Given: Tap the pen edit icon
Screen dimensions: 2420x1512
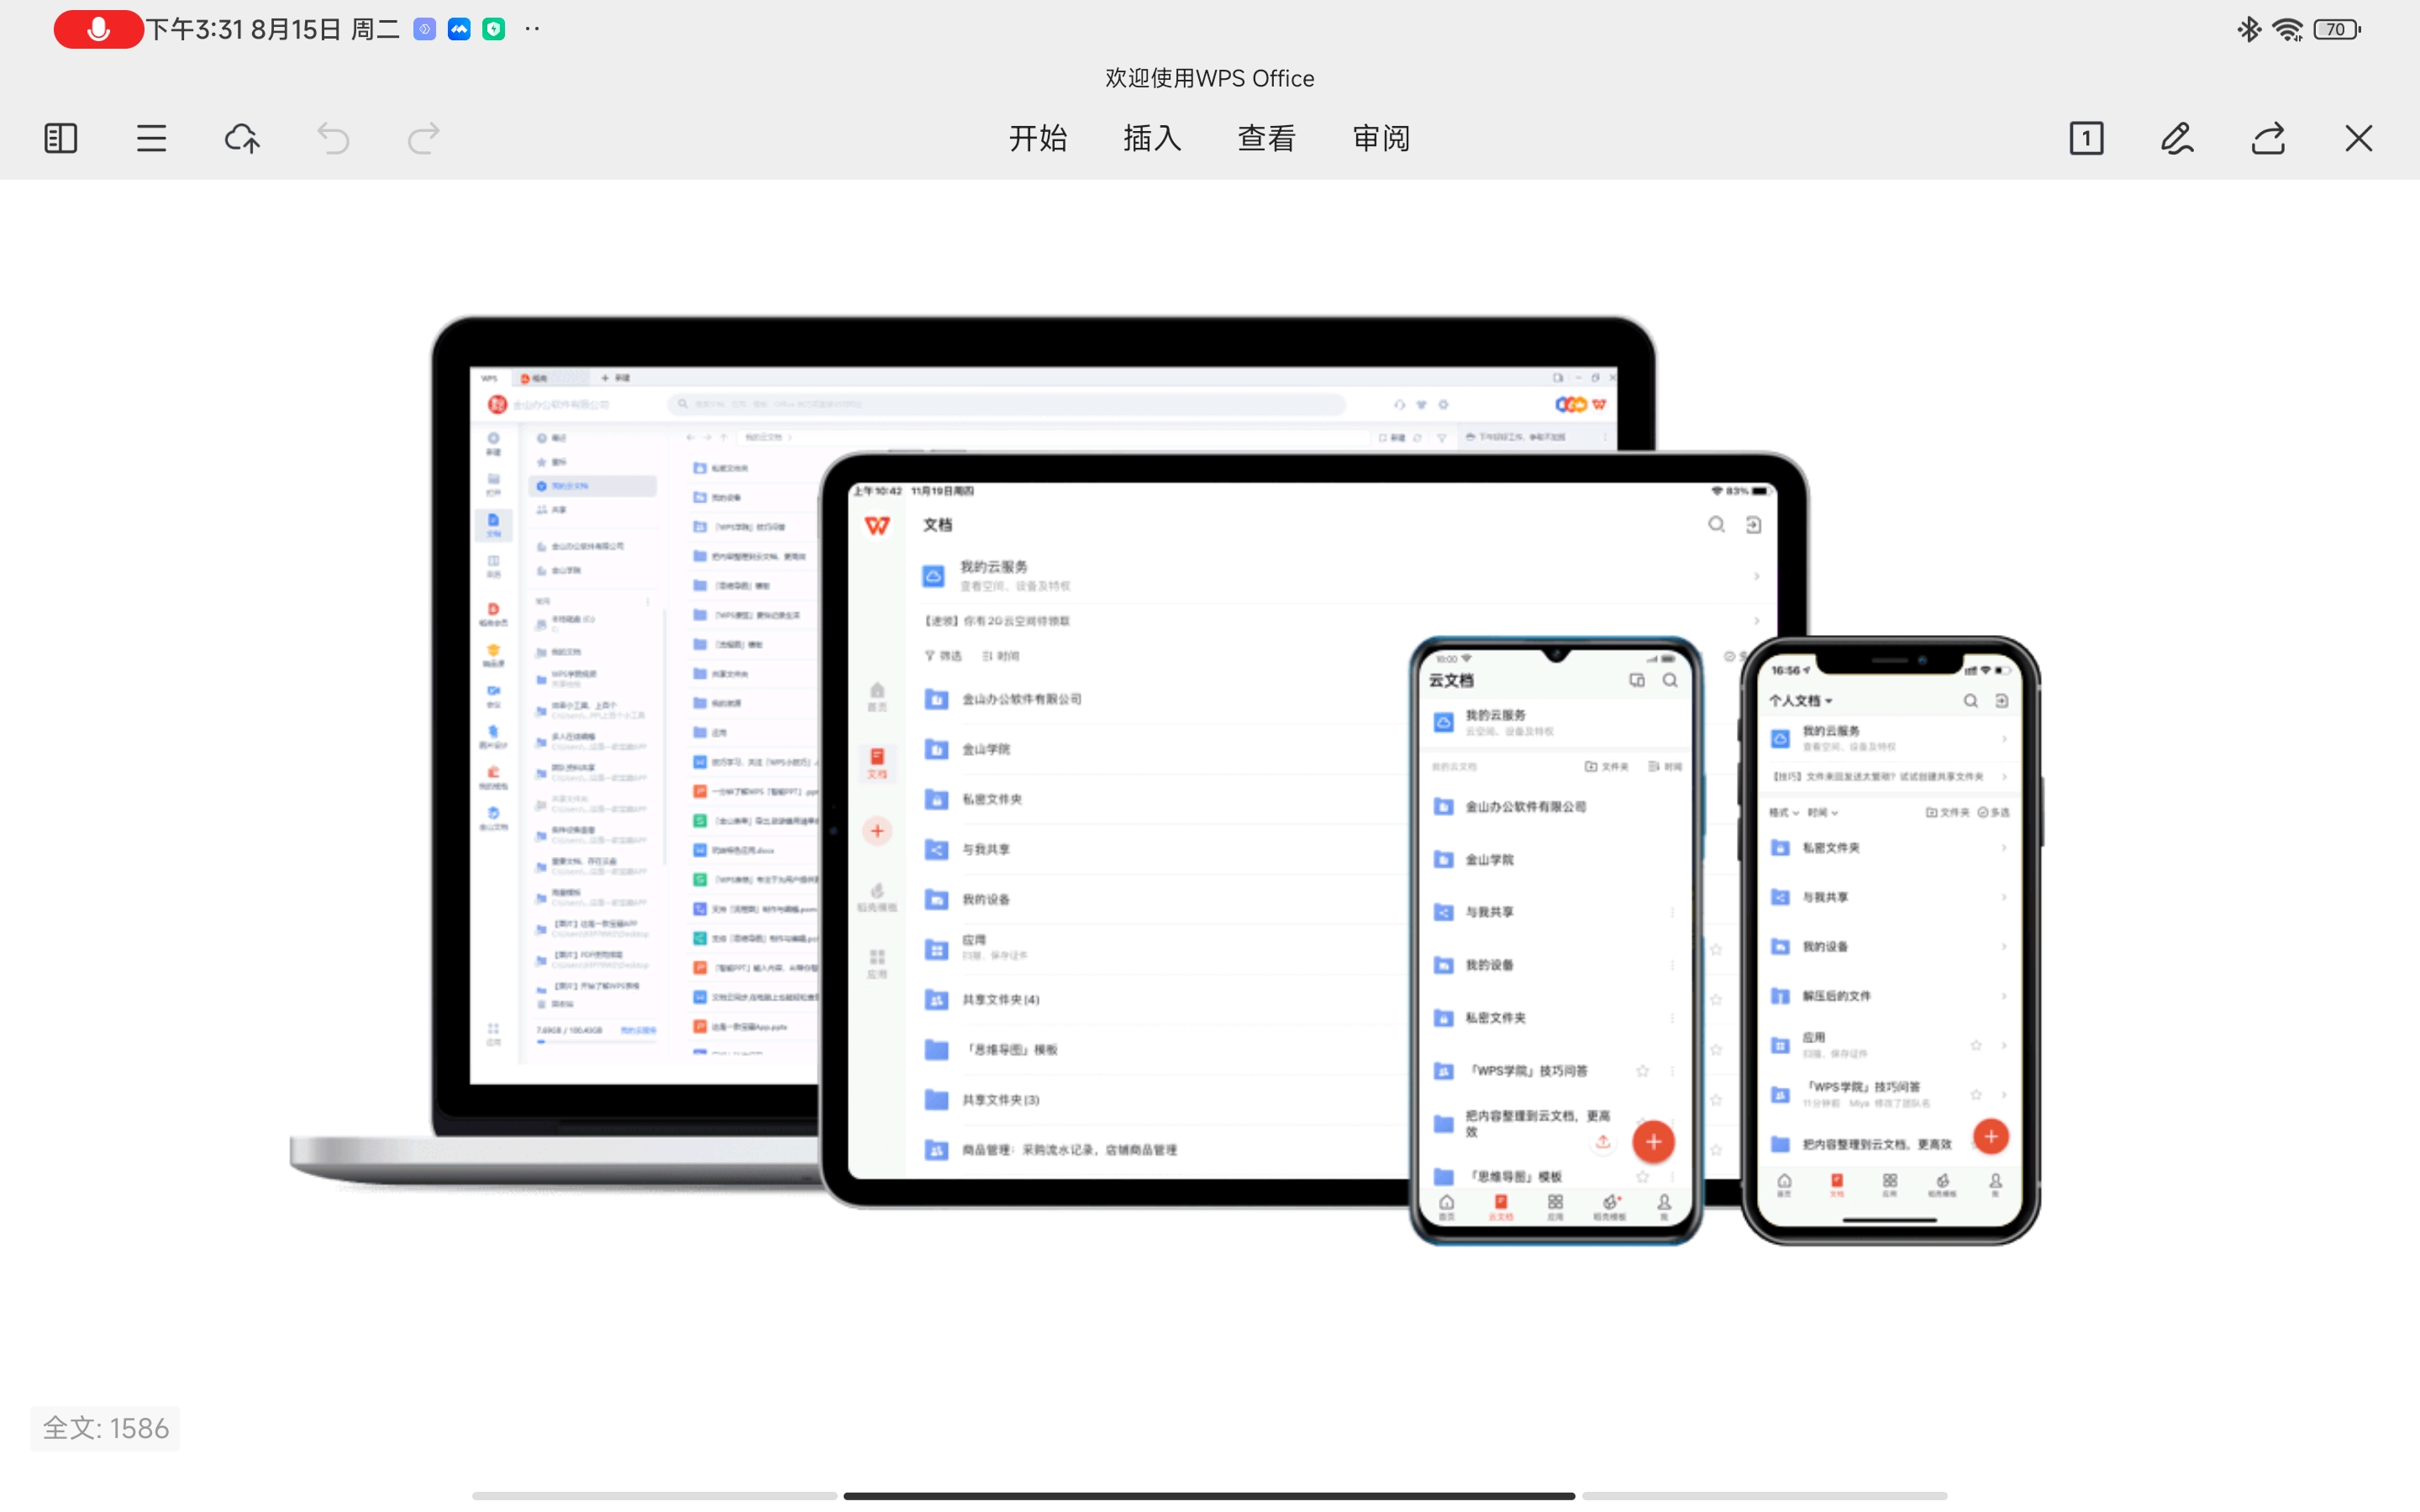Looking at the screenshot, I should (x=2177, y=138).
